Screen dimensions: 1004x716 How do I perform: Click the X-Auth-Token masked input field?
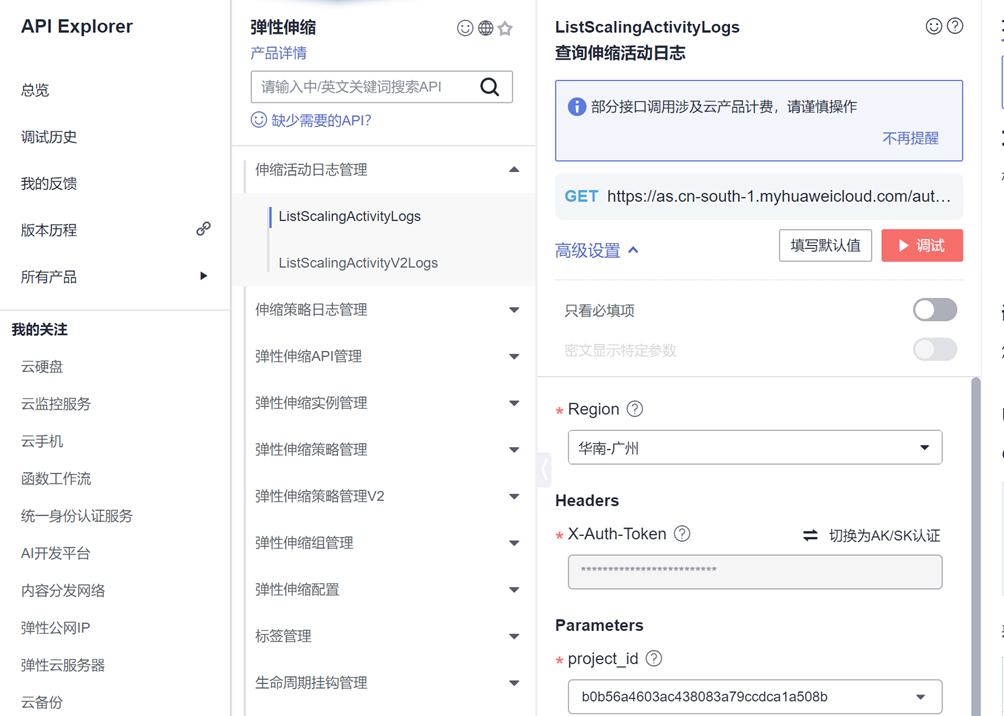(x=755, y=572)
